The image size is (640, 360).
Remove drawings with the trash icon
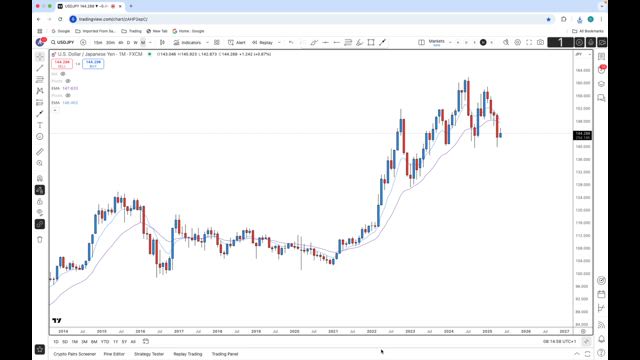click(x=40, y=240)
